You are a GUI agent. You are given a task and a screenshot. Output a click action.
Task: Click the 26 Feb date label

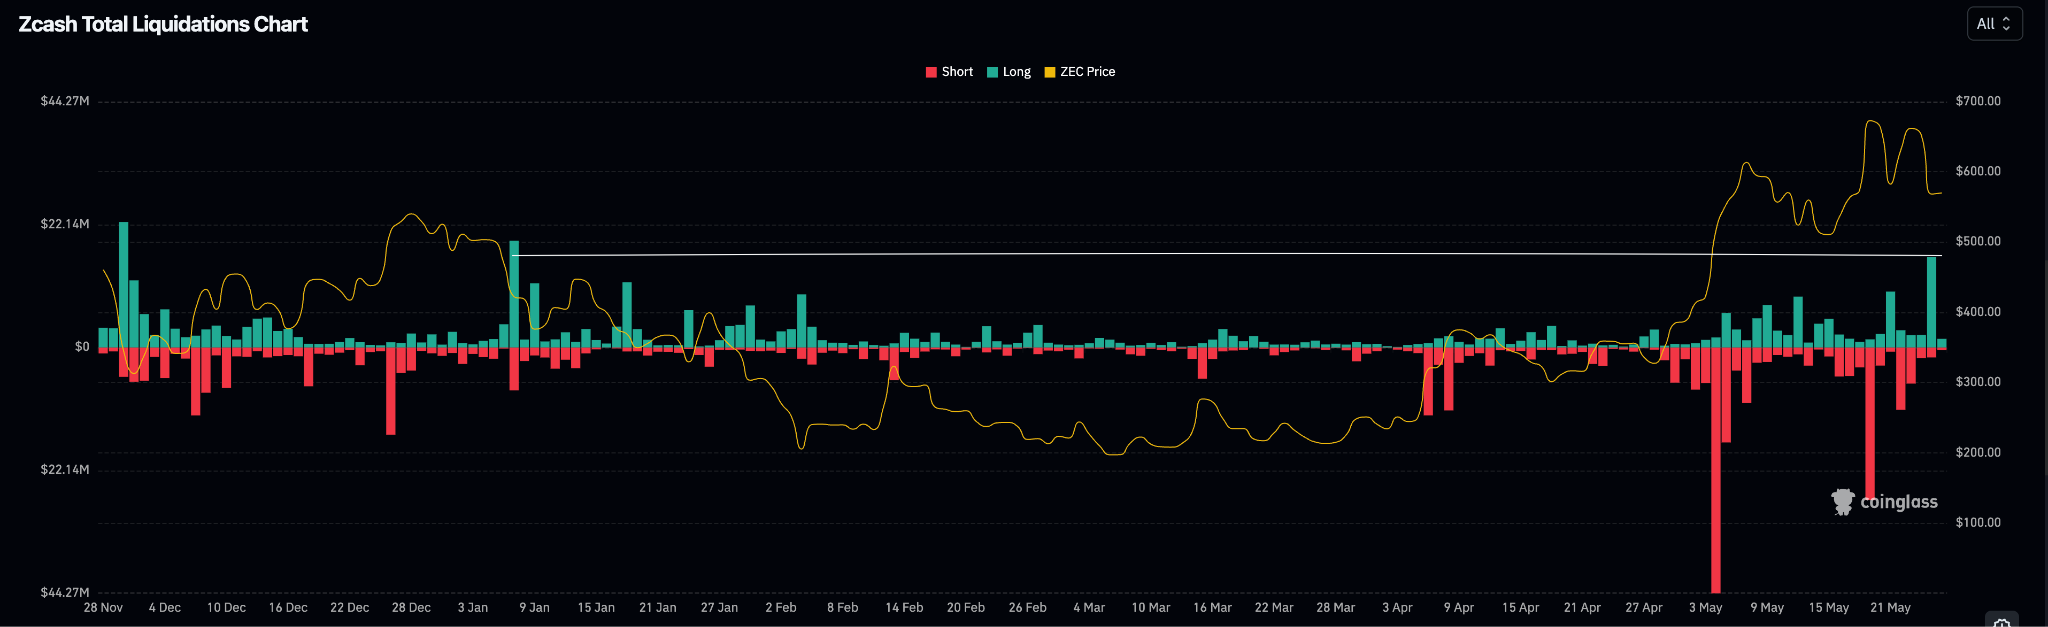1027,608
